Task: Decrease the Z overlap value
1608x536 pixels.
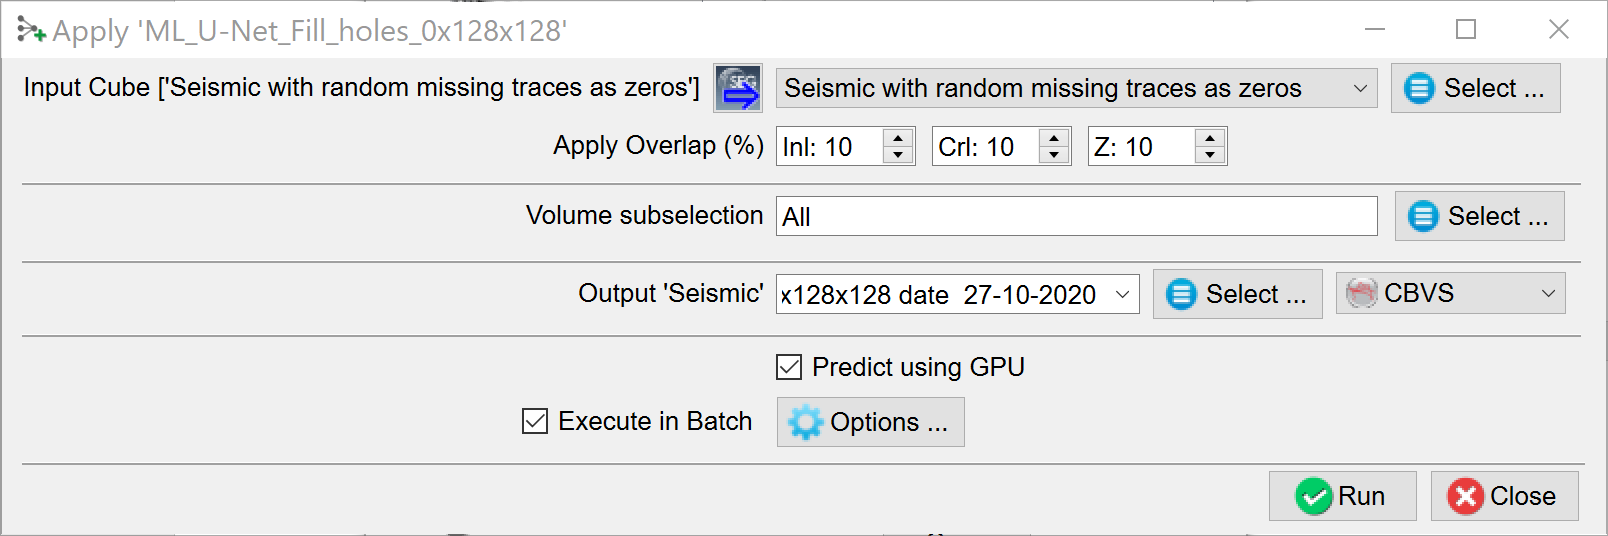Action: coord(1210,155)
